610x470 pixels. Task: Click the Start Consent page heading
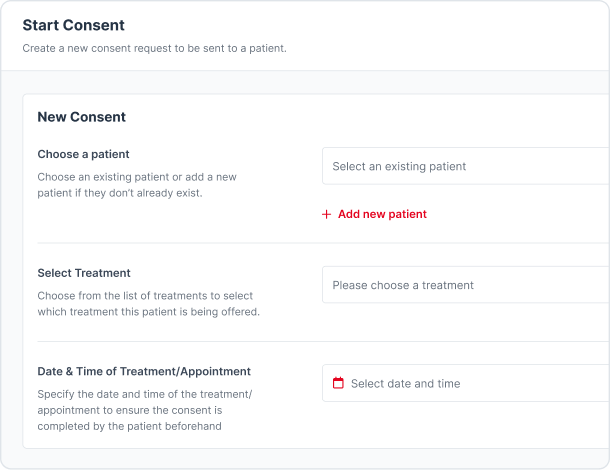pos(74,25)
